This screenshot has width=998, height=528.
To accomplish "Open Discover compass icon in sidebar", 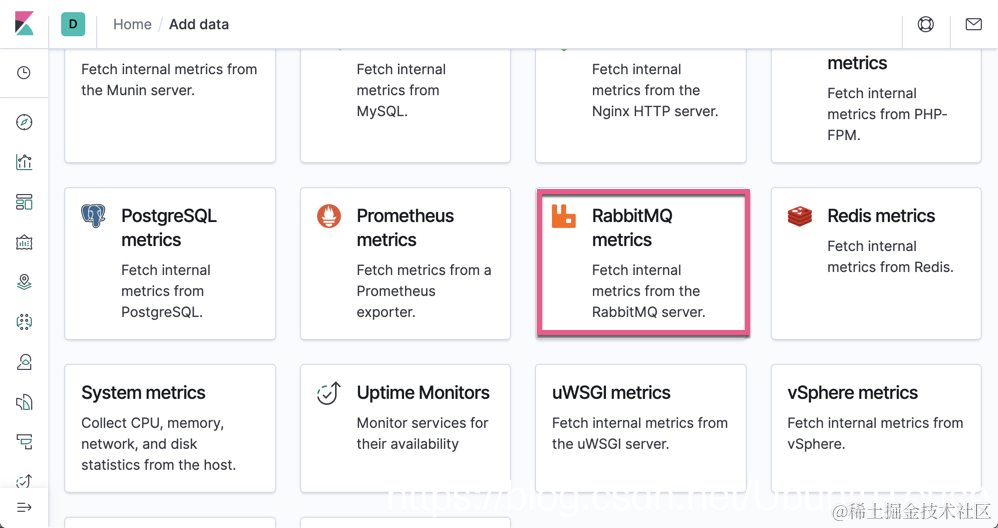I will click(24, 122).
